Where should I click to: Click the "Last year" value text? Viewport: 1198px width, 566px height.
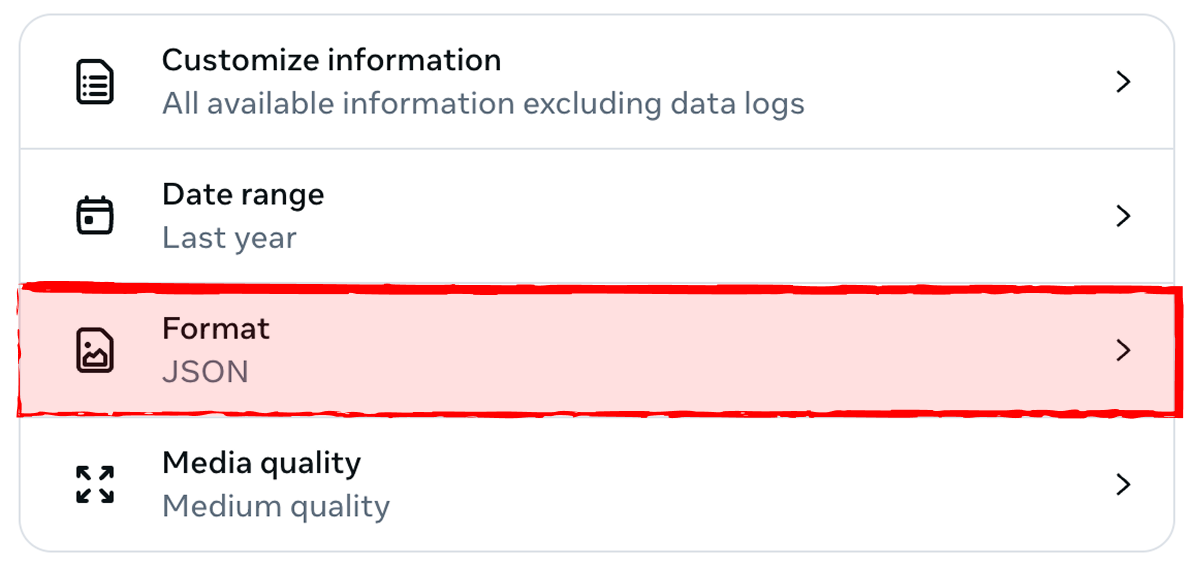229,238
